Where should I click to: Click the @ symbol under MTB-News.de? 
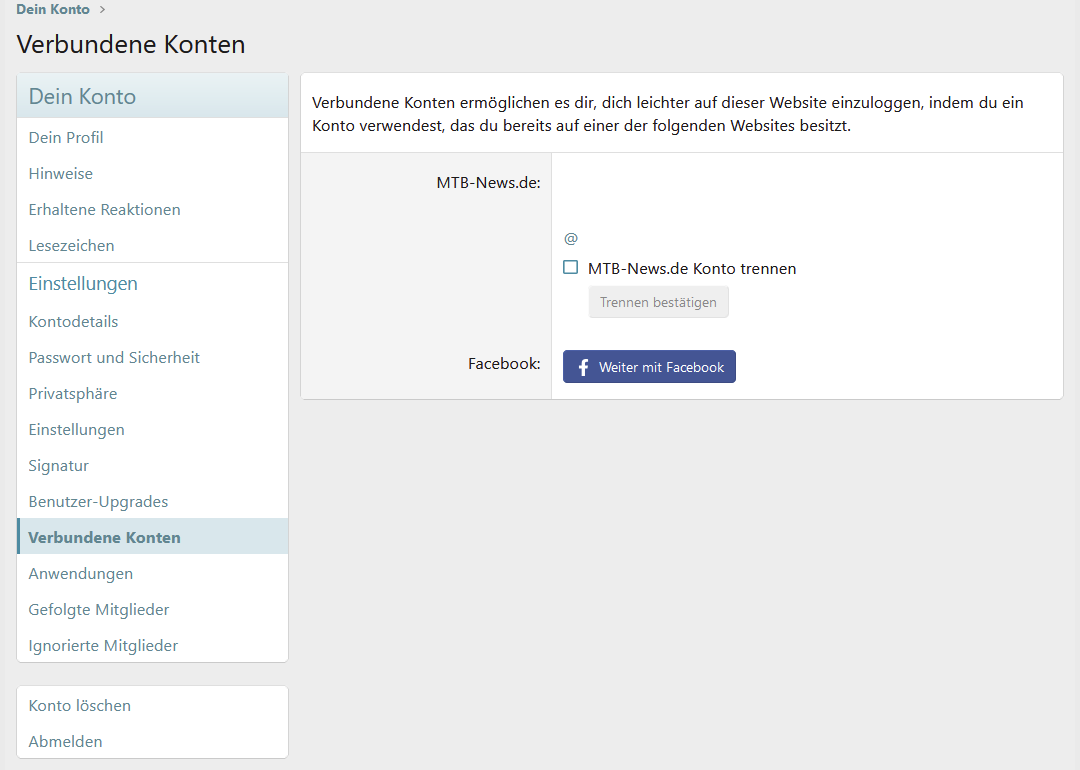click(571, 238)
